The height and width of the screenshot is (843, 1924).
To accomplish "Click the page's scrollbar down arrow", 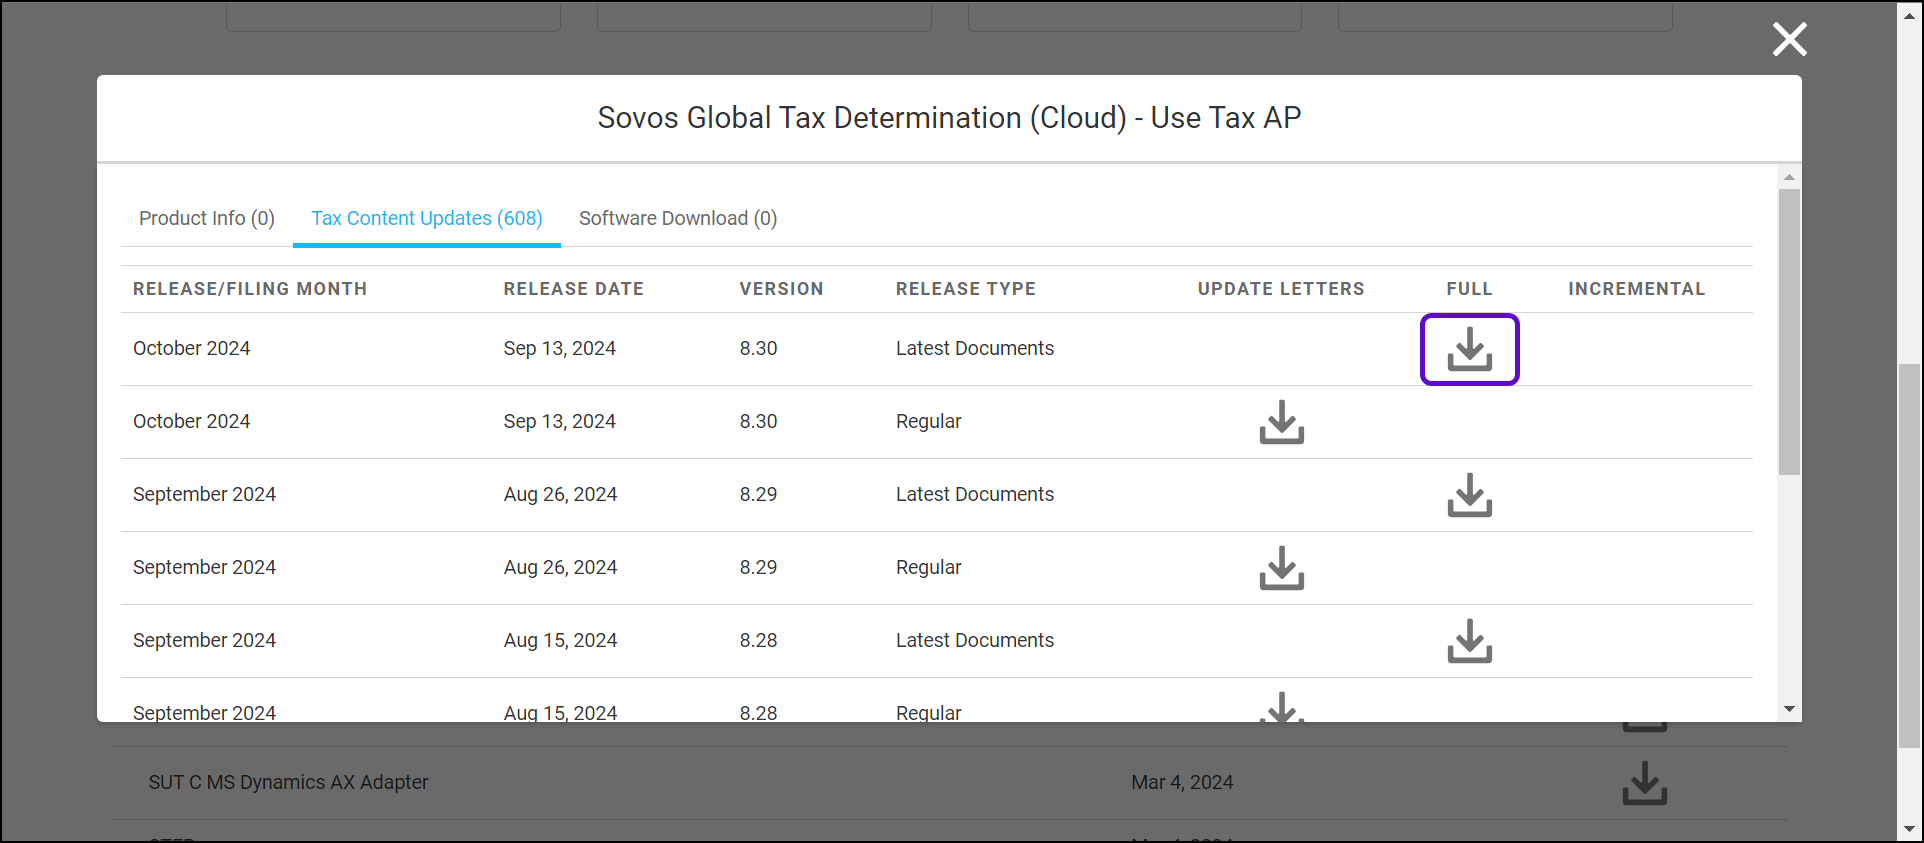I will pos(1909,829).
